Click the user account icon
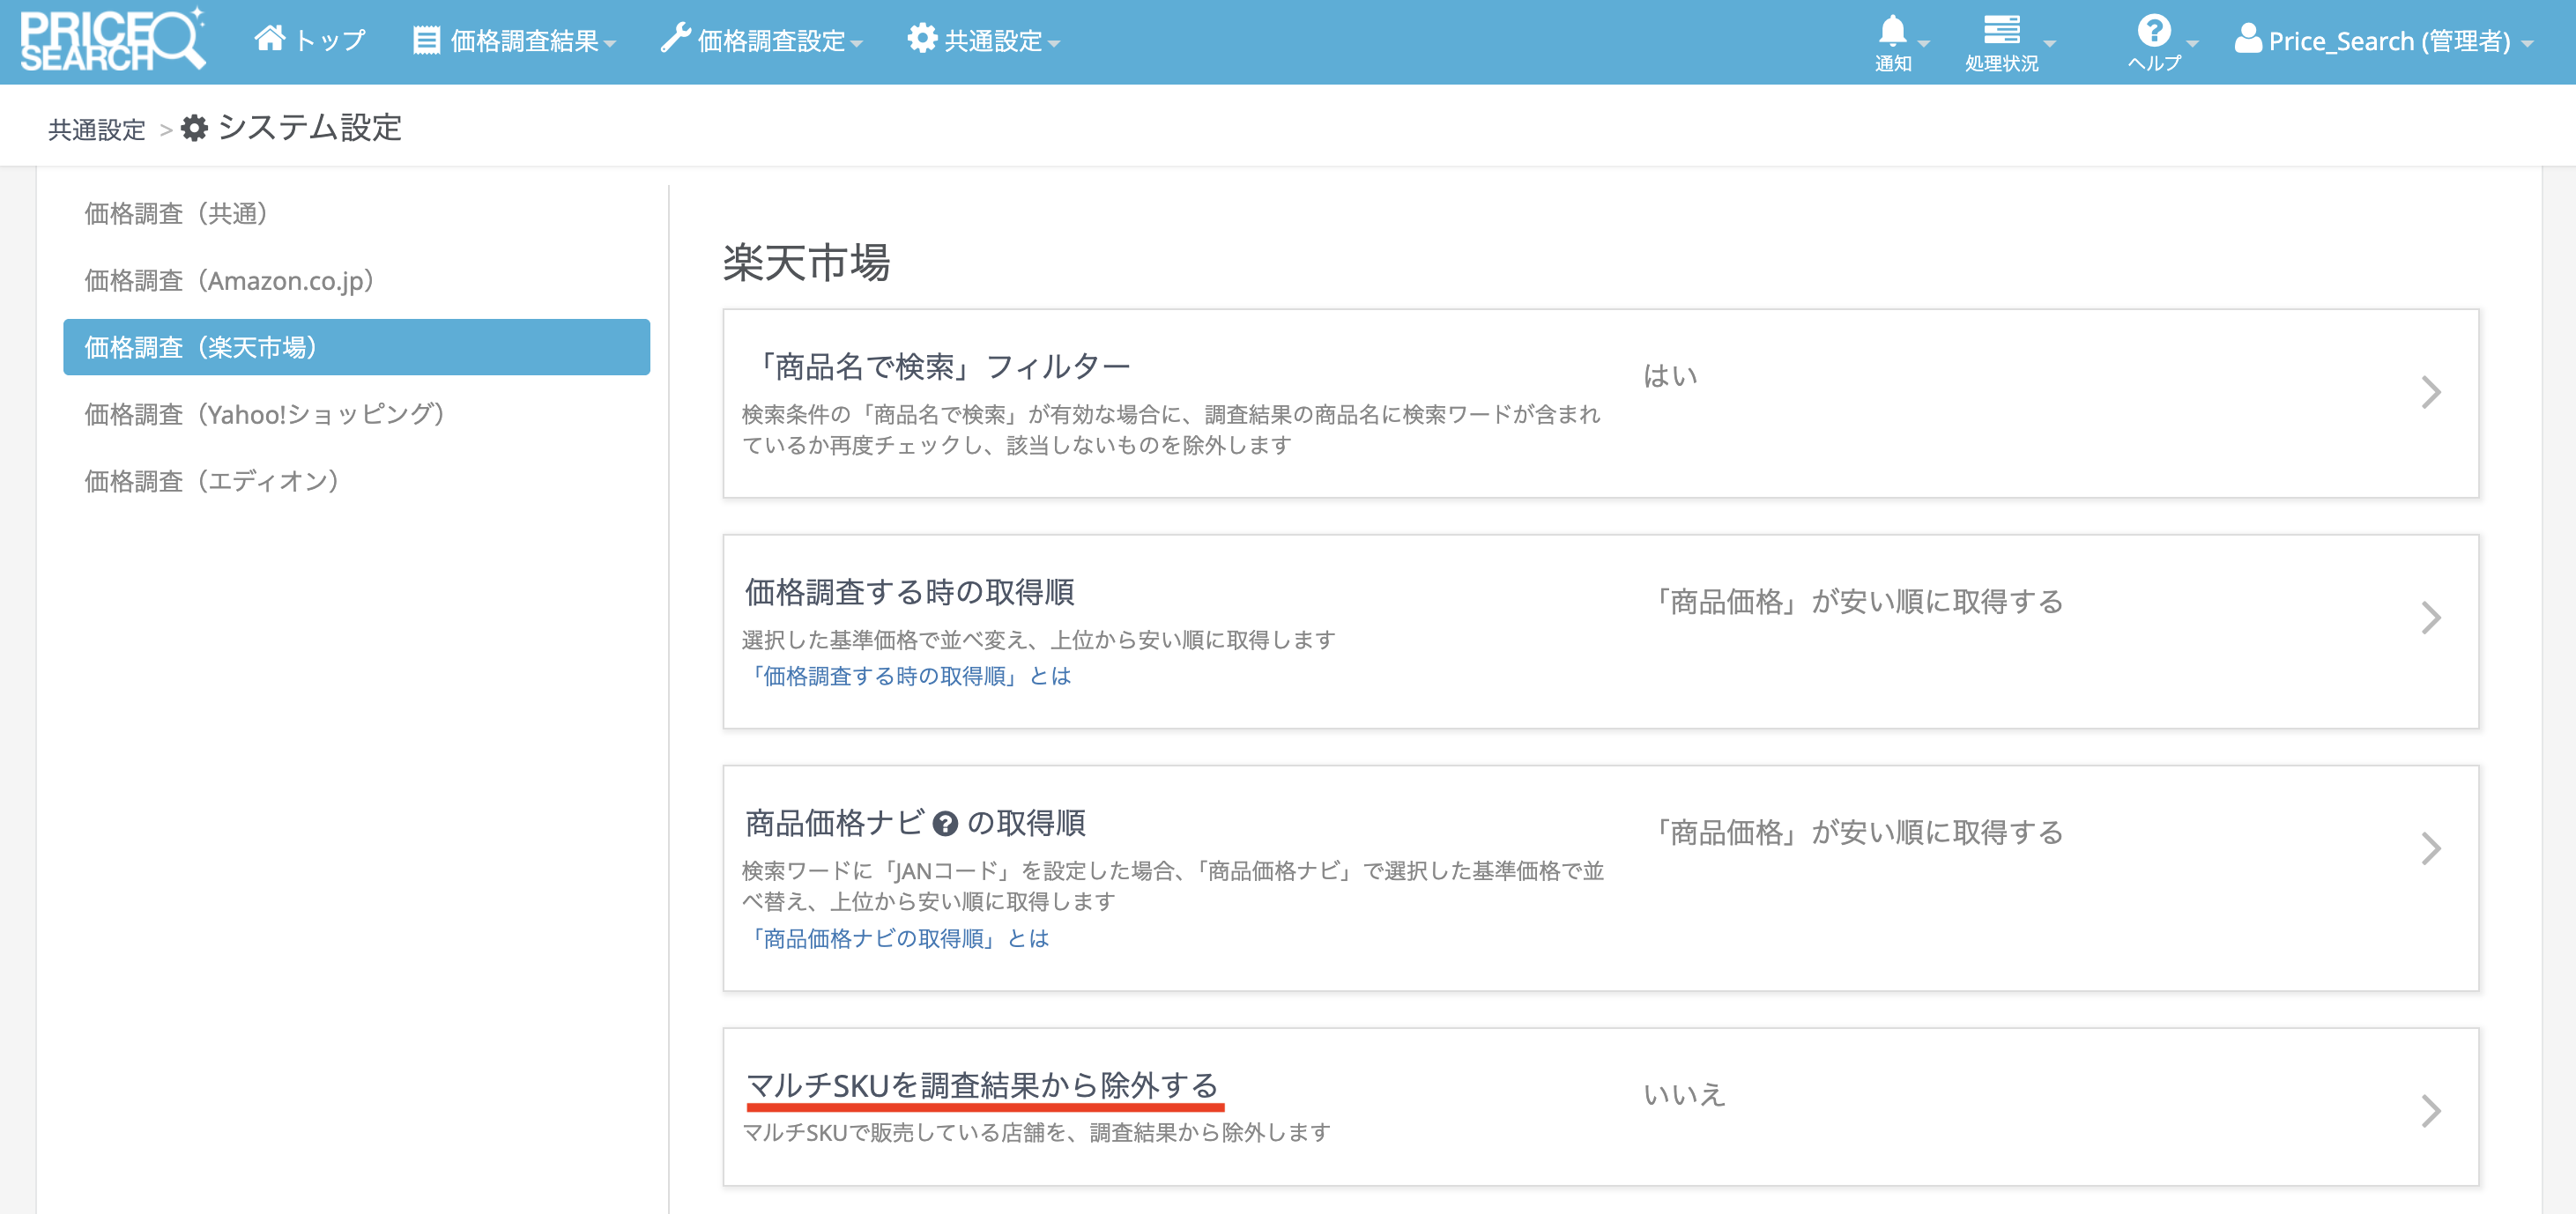 point(2247,40)
